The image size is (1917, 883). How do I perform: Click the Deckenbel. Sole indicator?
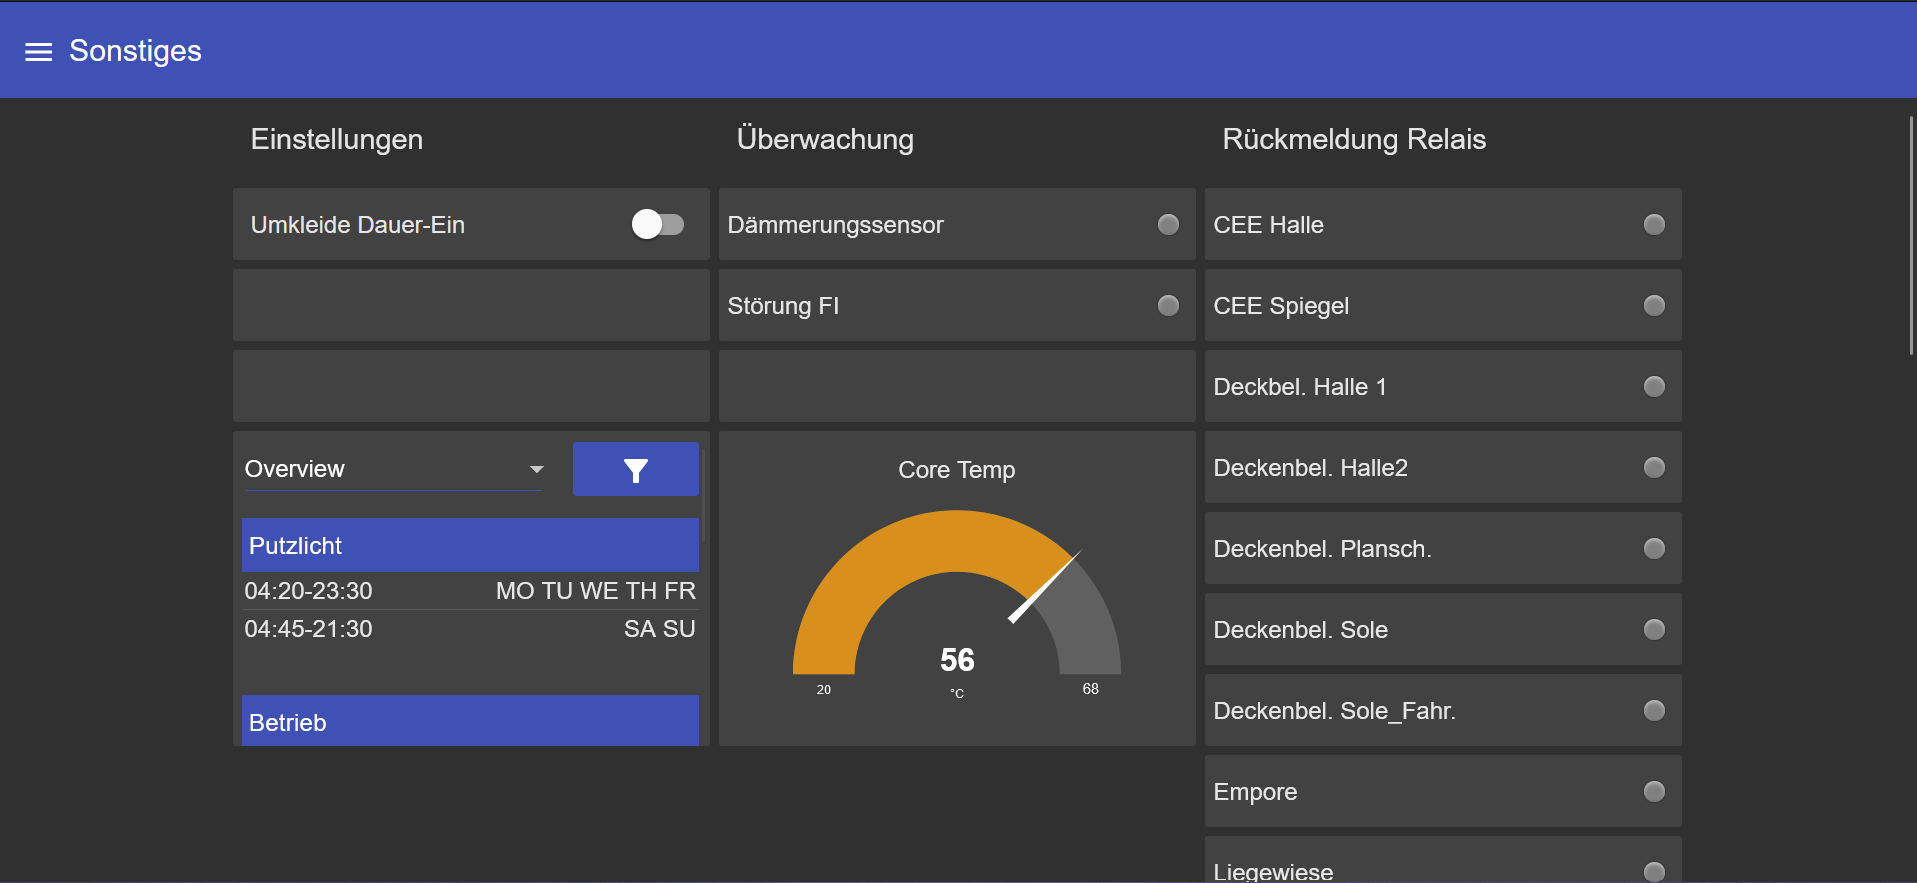1654,629
